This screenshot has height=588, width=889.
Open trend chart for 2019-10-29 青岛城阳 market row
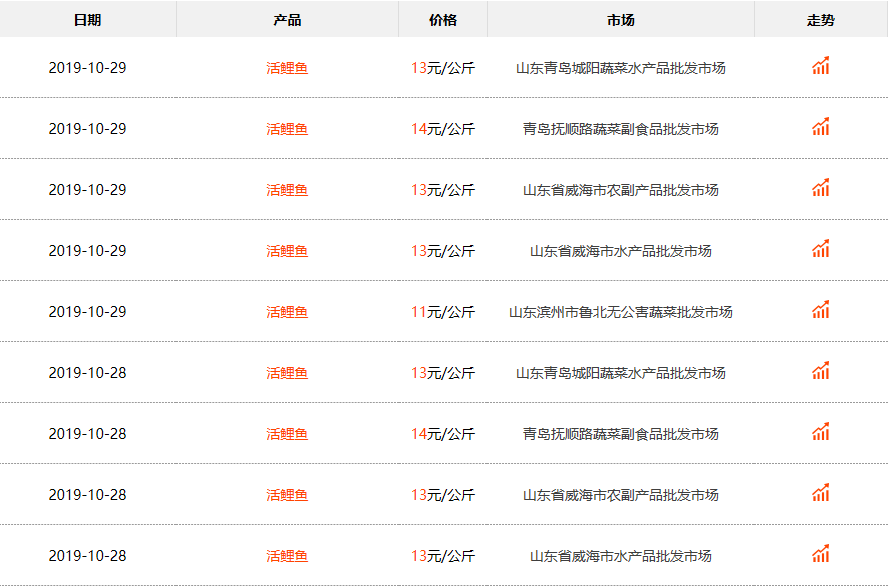820,67
